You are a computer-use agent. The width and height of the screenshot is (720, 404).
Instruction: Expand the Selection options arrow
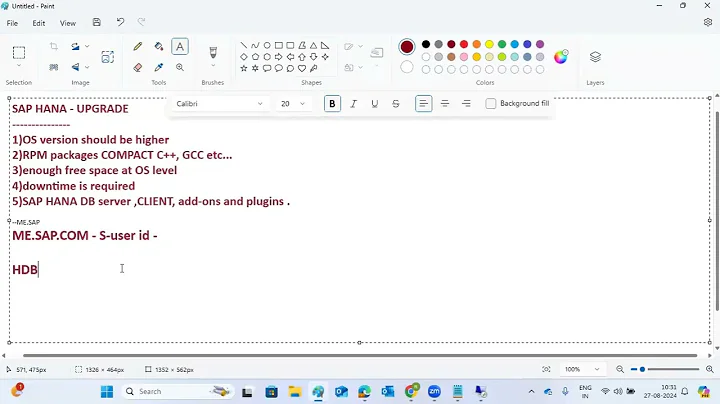coord(19,66)
